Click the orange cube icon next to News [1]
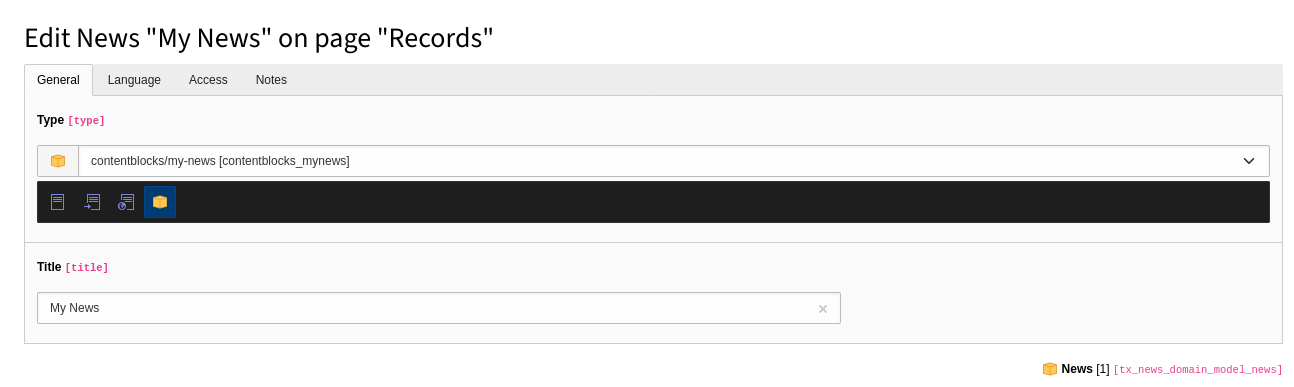This screenshot has height=387, width=1294. (x=1050, y=369)
